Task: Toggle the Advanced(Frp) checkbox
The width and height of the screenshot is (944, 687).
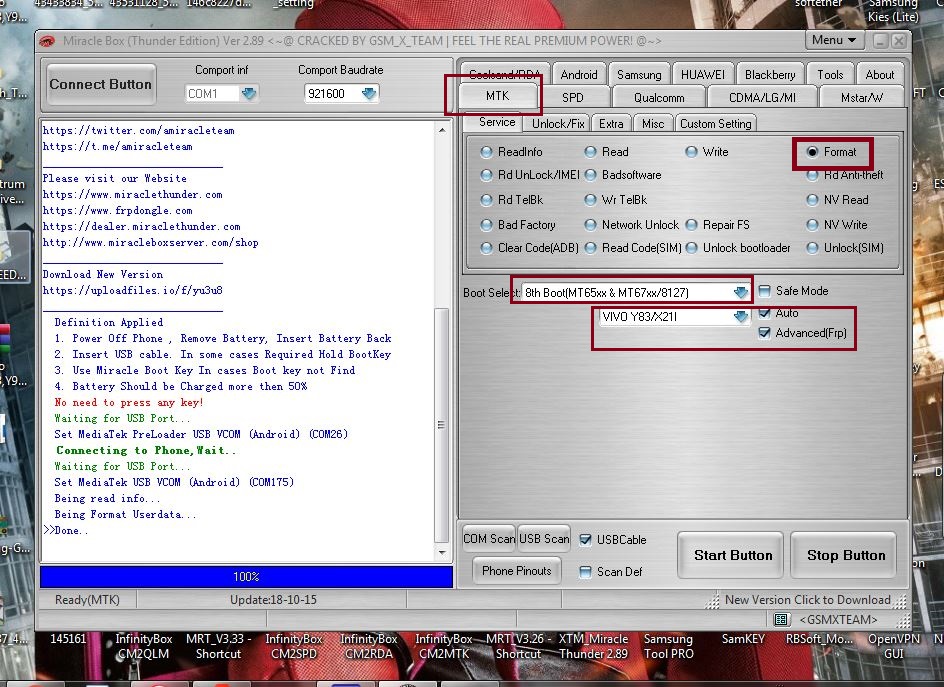Action: 765,333
